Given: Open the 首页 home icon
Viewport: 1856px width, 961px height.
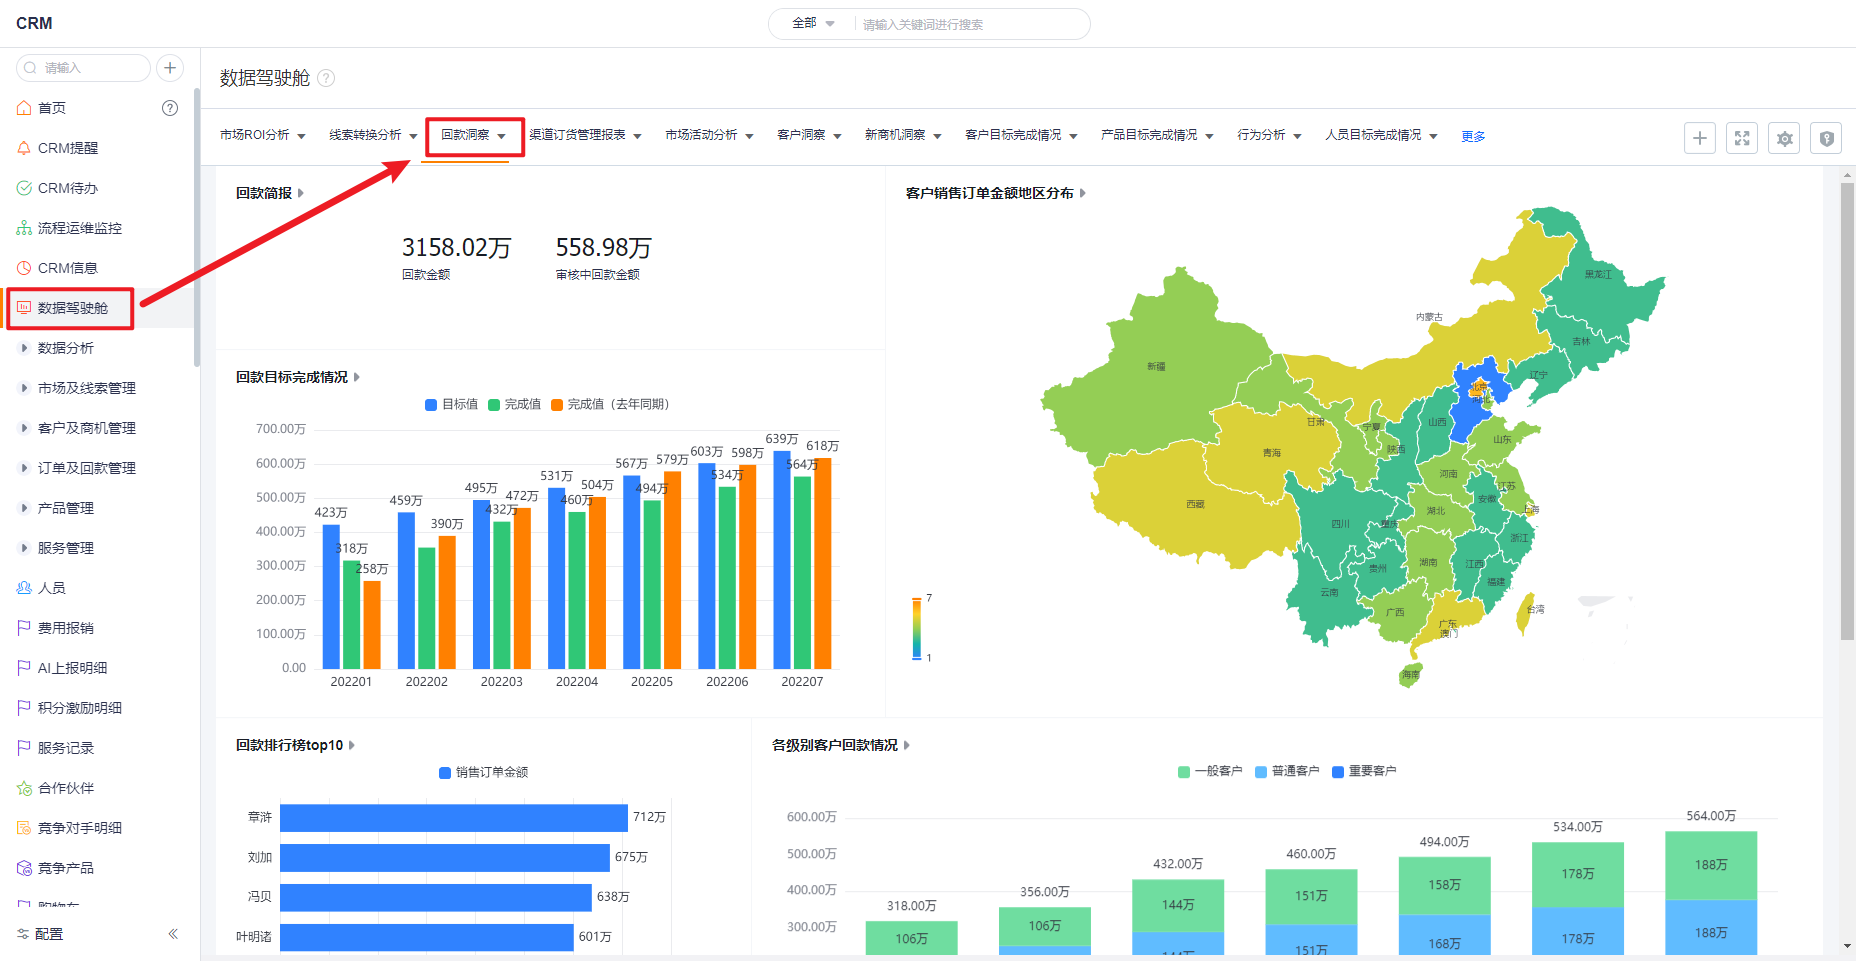Looking at the screenshot, I should point(24,108).
